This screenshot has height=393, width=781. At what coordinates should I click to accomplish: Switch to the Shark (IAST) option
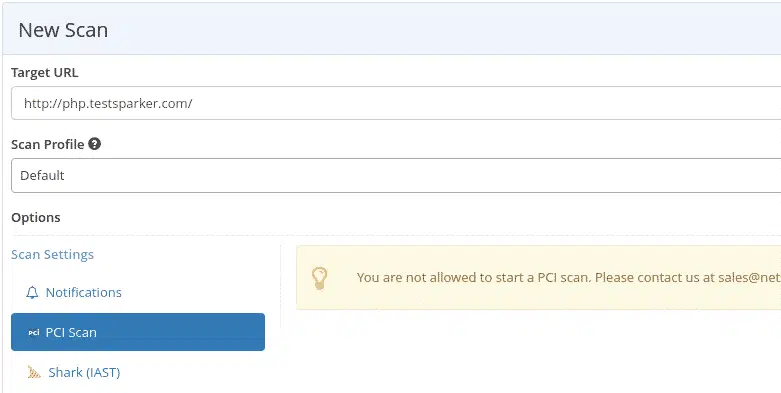pyautogui.click(x=84, y=373)
